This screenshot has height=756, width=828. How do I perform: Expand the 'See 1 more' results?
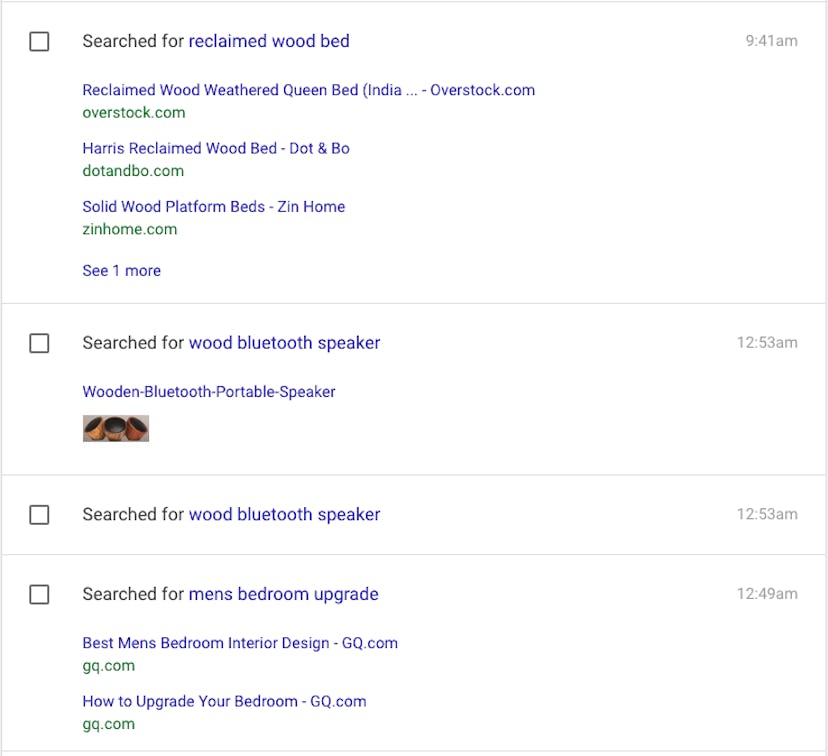click(x=121, y=271)
